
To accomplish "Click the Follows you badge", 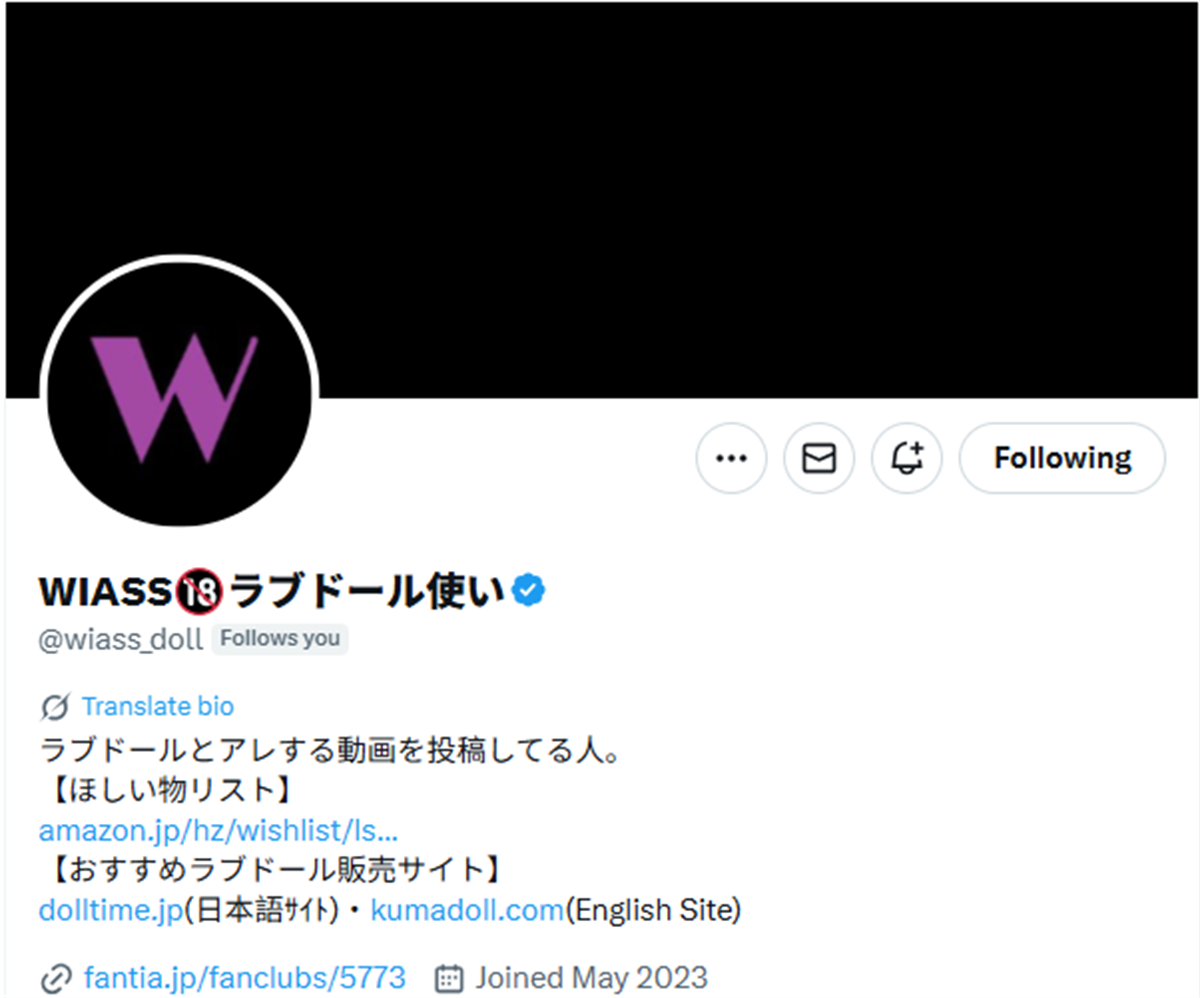I will [x=280, y=638].
